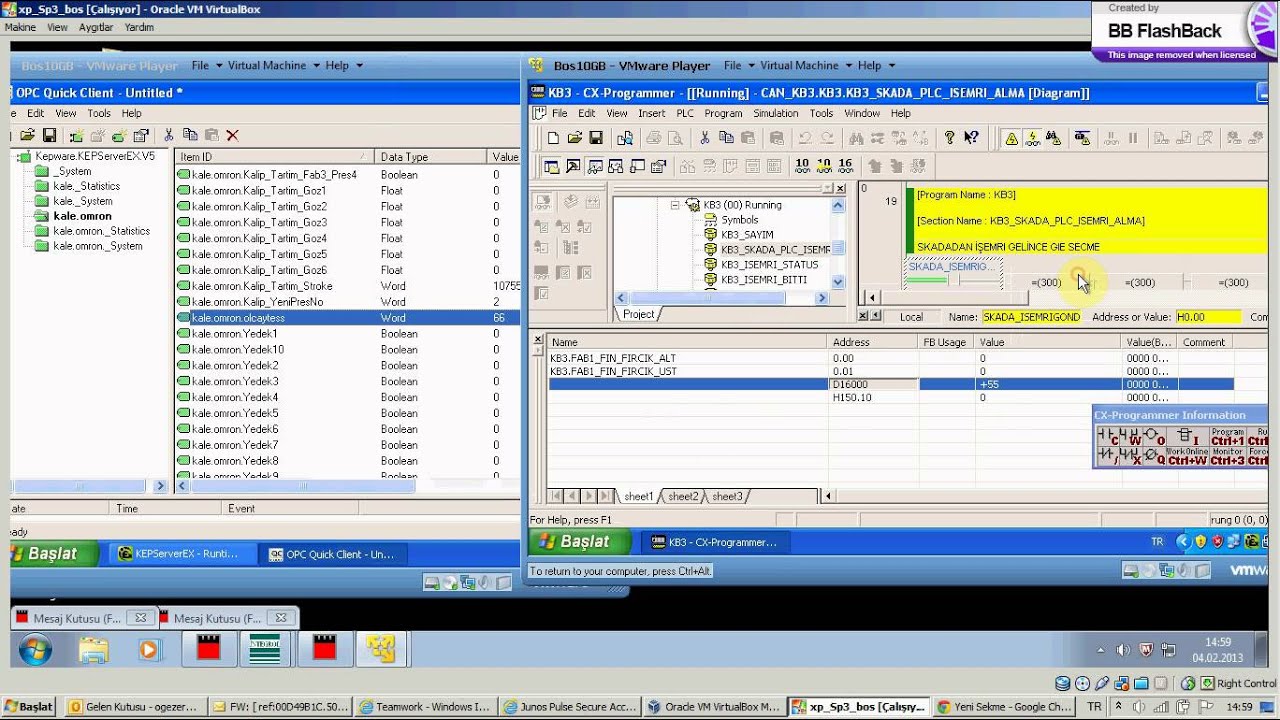Screen dimensions: 1280x720
Task: Click Open icon in OPC Quick Client toolbar
Action: click(x=28, y=135)
